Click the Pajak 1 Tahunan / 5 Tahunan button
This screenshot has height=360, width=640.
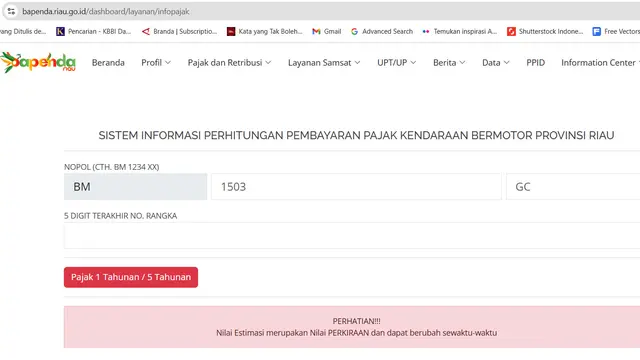click(x=131, y=277)
